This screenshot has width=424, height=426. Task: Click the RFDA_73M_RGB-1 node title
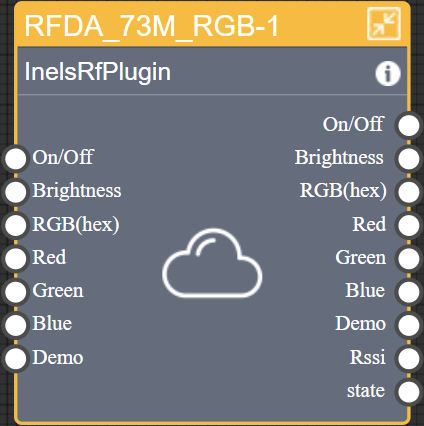point(152,26)
